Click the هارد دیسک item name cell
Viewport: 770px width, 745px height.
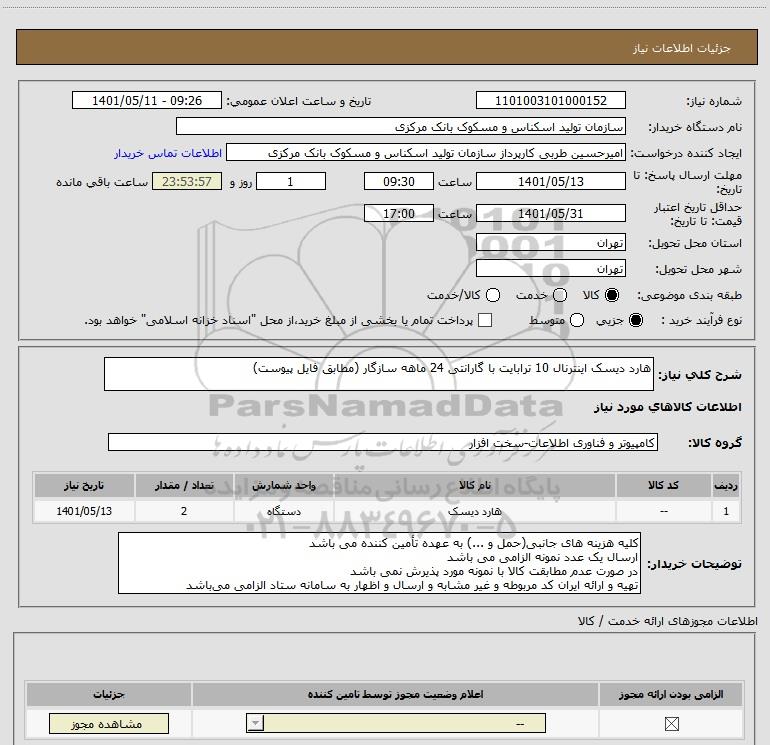474,511
